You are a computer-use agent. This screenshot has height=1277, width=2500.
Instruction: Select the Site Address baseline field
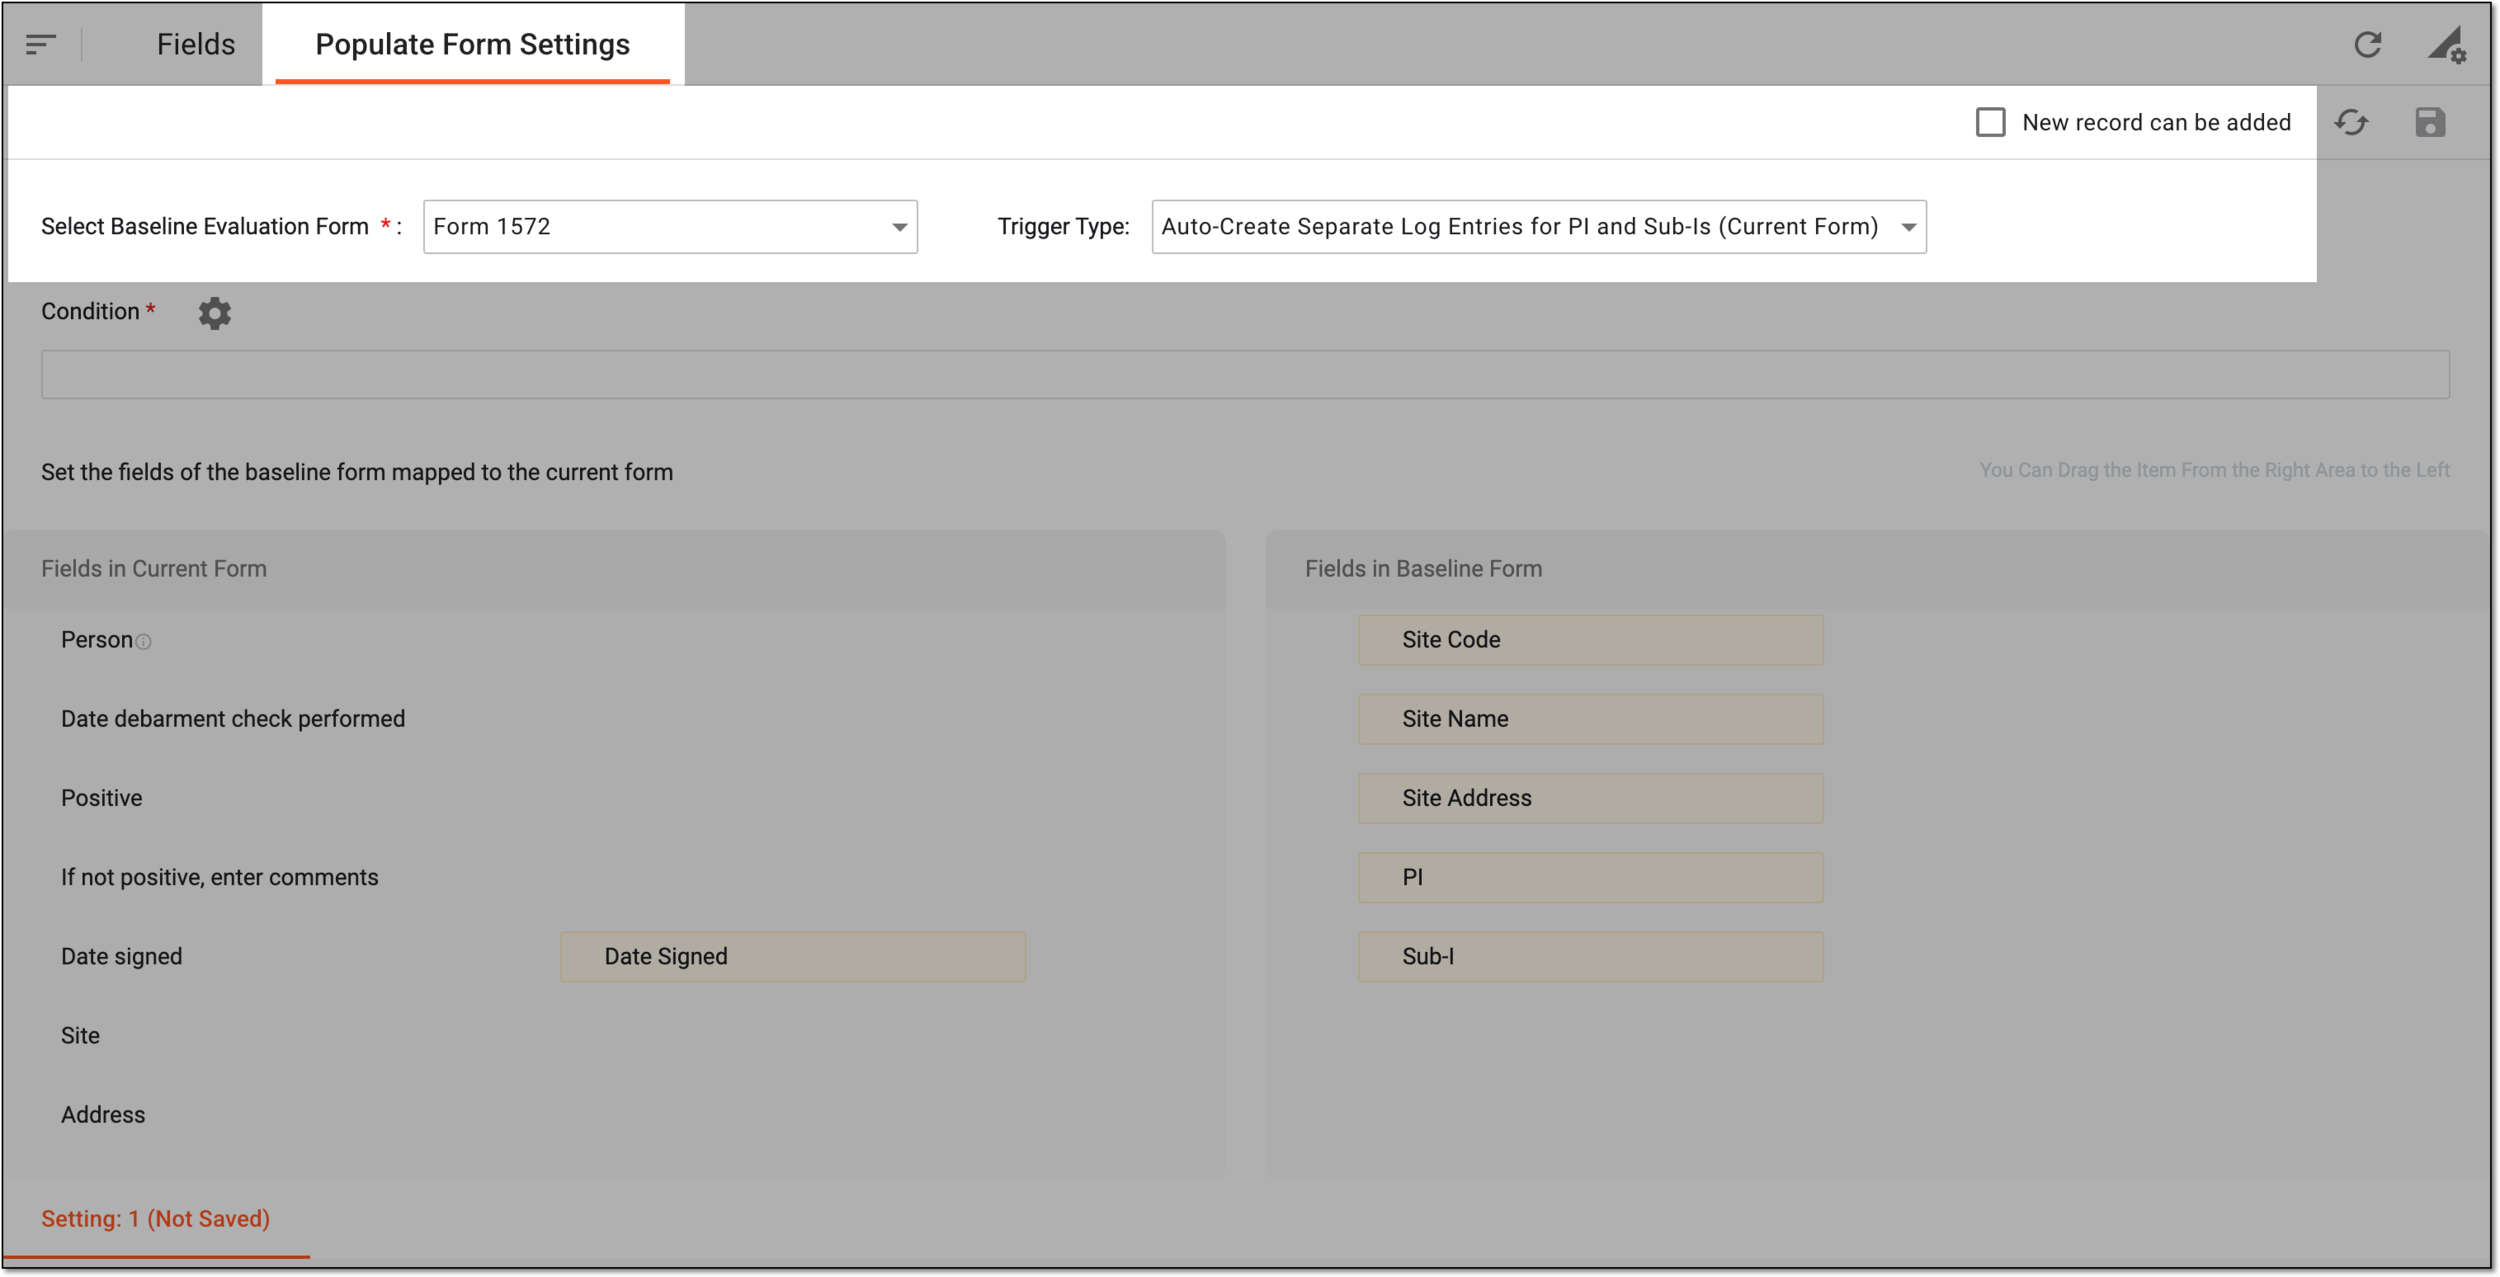[x=1590, y=798]
